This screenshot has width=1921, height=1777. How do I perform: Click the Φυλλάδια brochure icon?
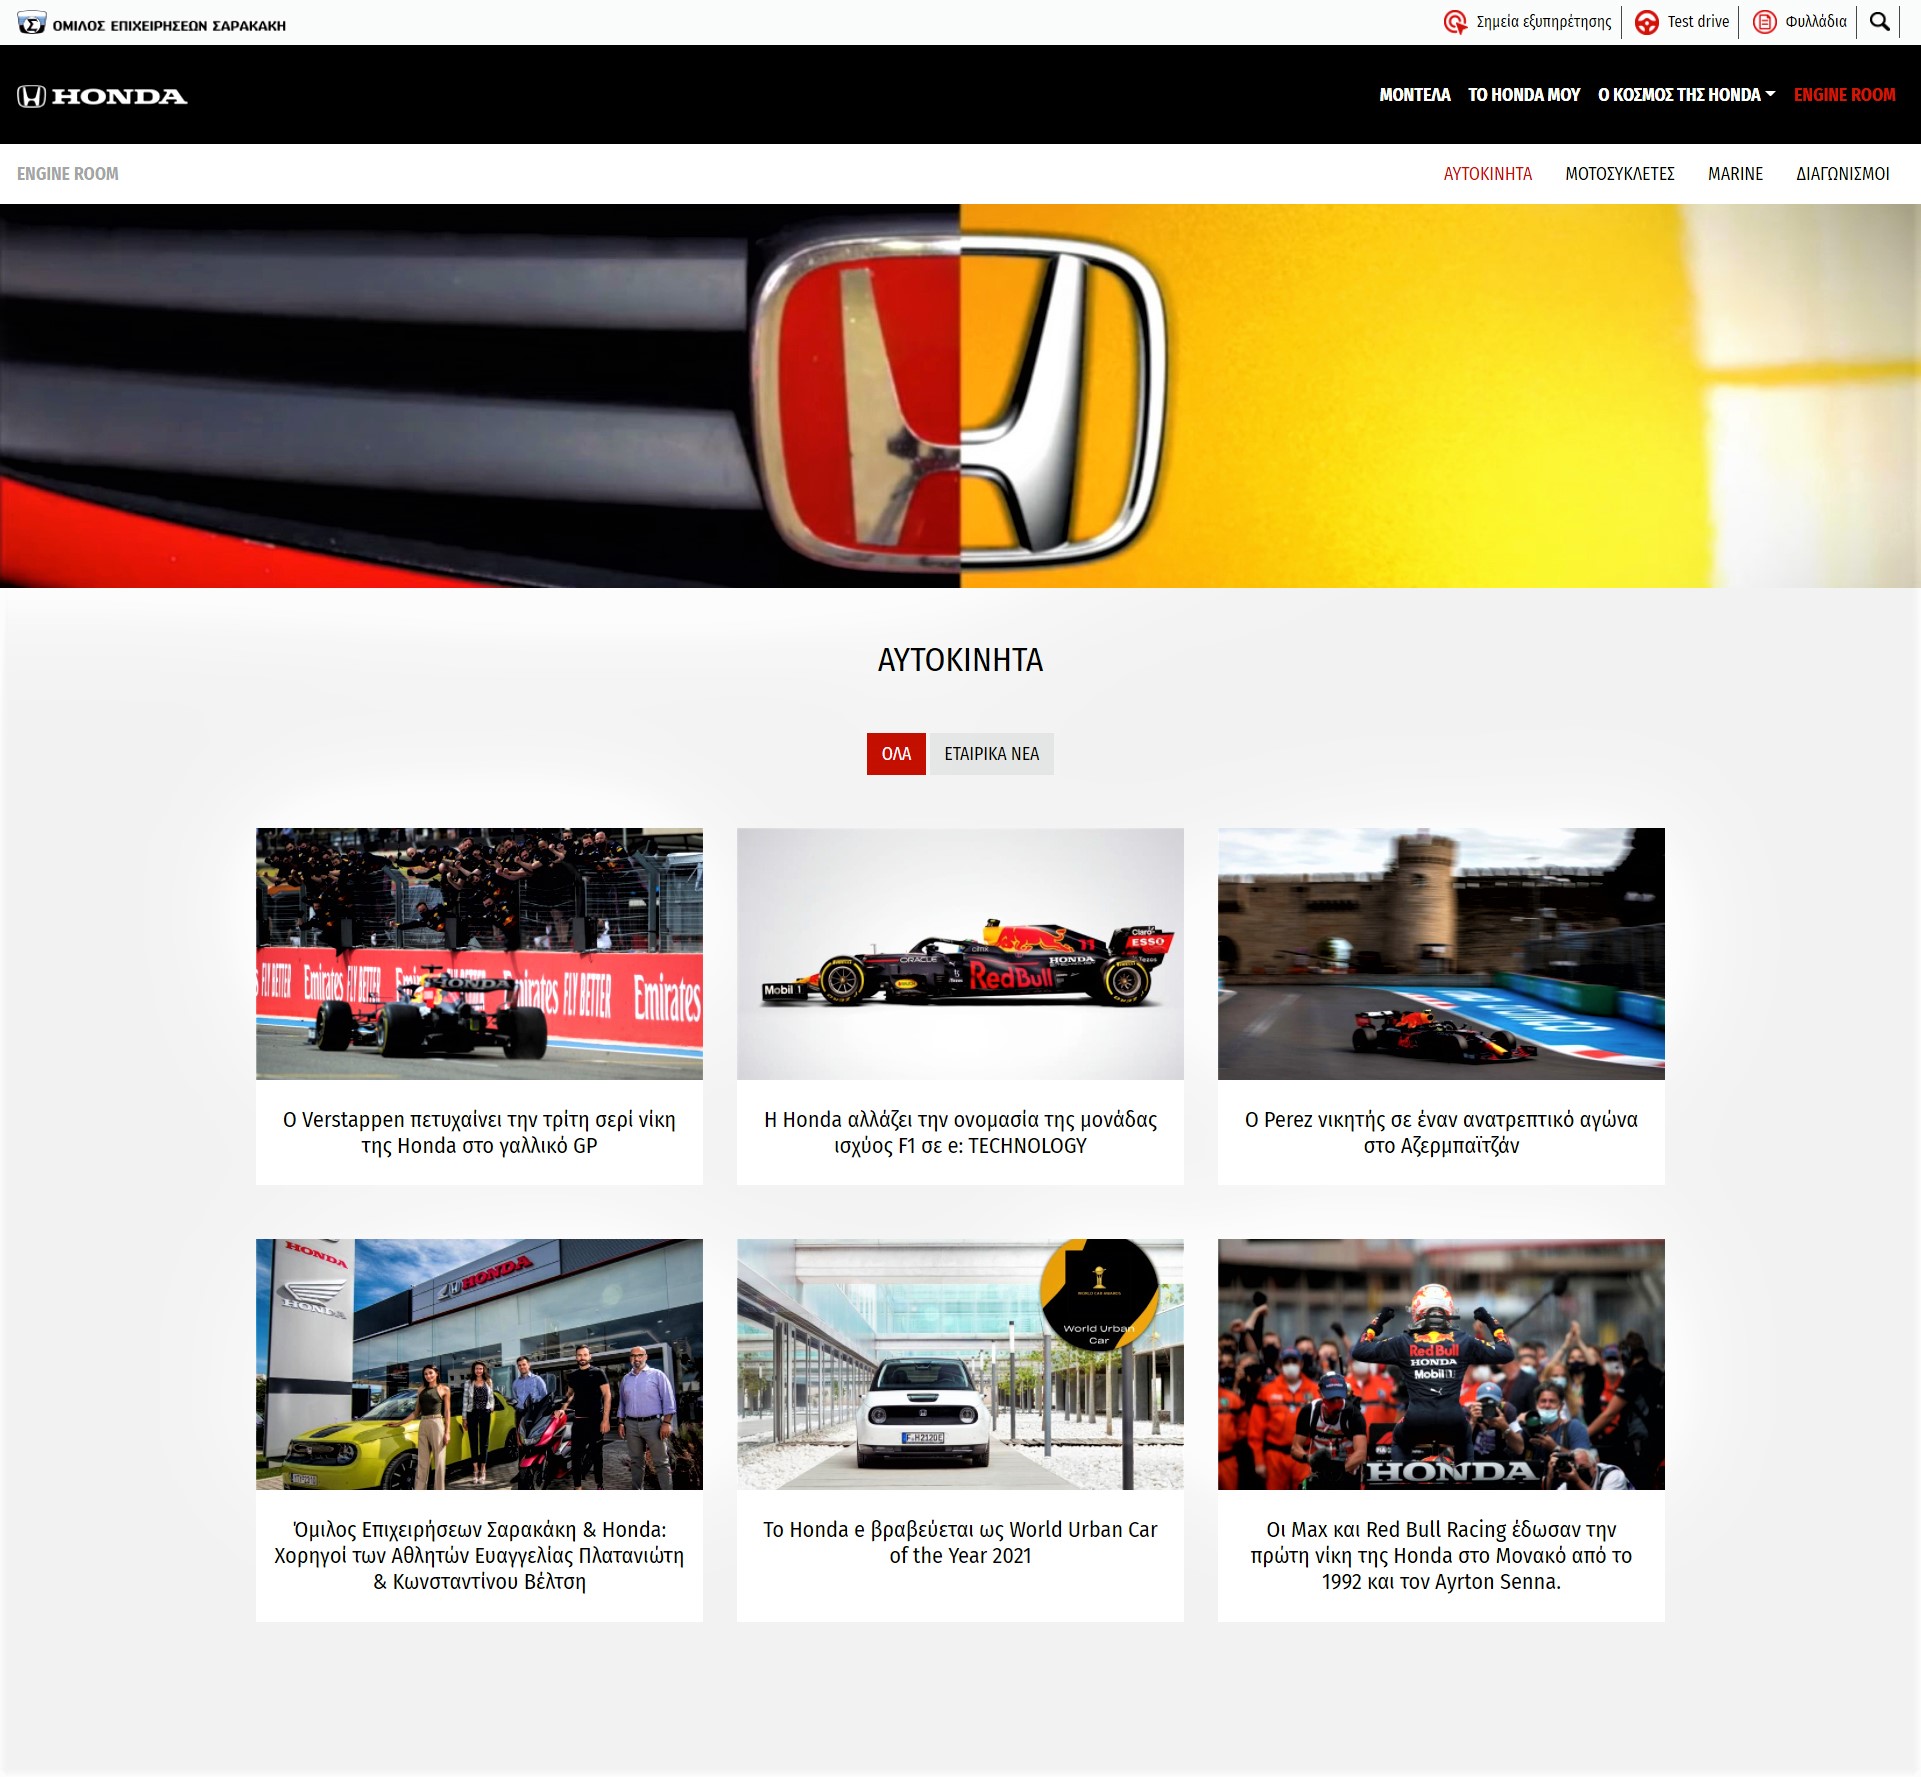(1765, 22)
